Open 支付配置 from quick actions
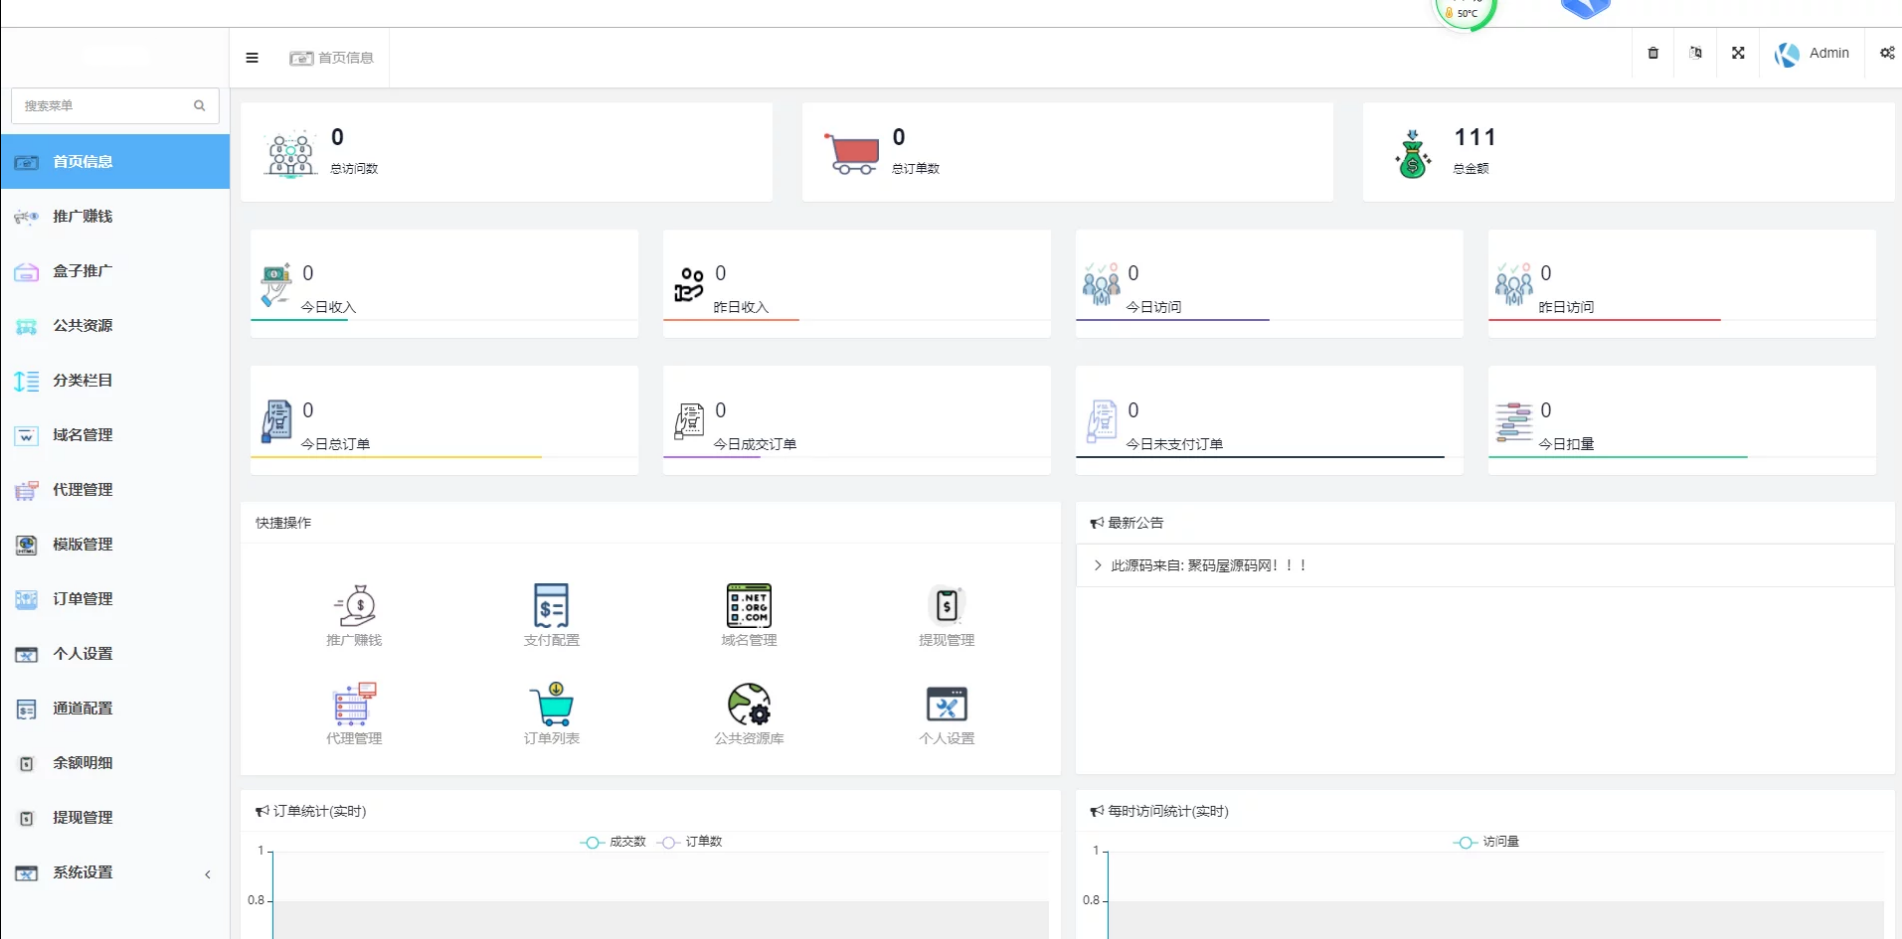The height and width of the screenshot is (939, 1902). click(x=551, y=606)
